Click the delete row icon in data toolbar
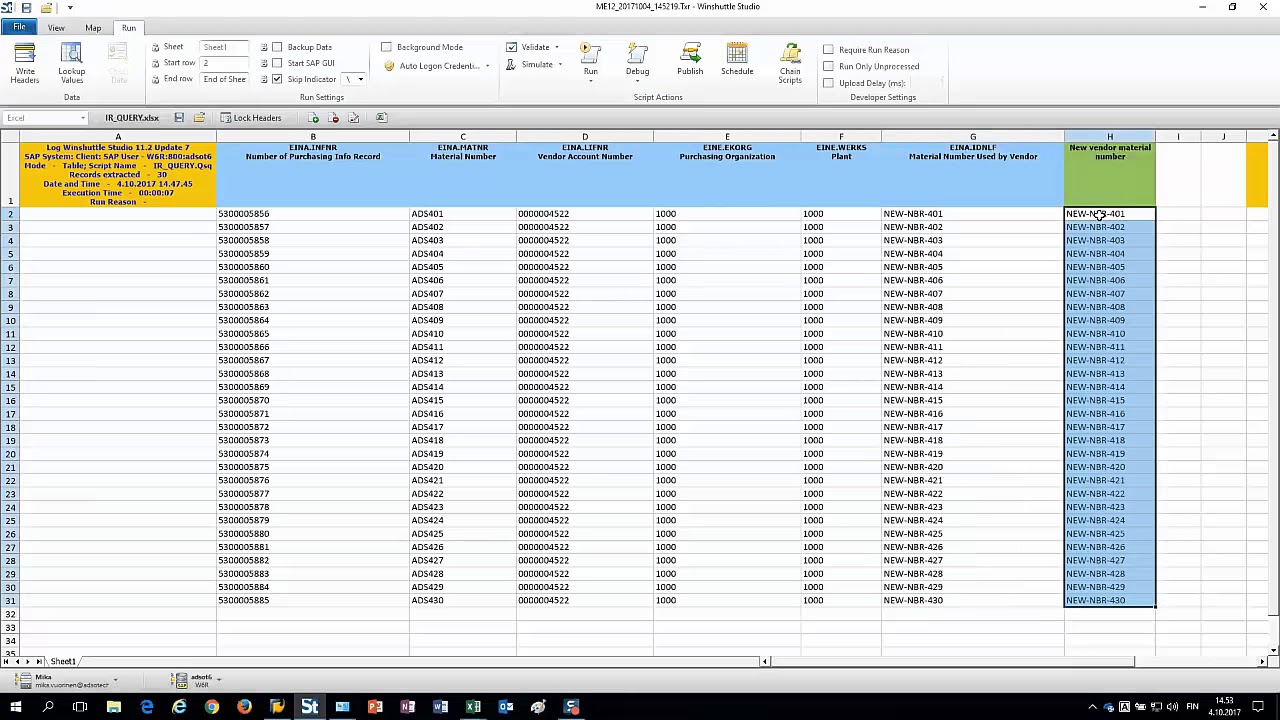This screenshot has width=1280, height=720. pyautogui.click(x=334, y=118)
